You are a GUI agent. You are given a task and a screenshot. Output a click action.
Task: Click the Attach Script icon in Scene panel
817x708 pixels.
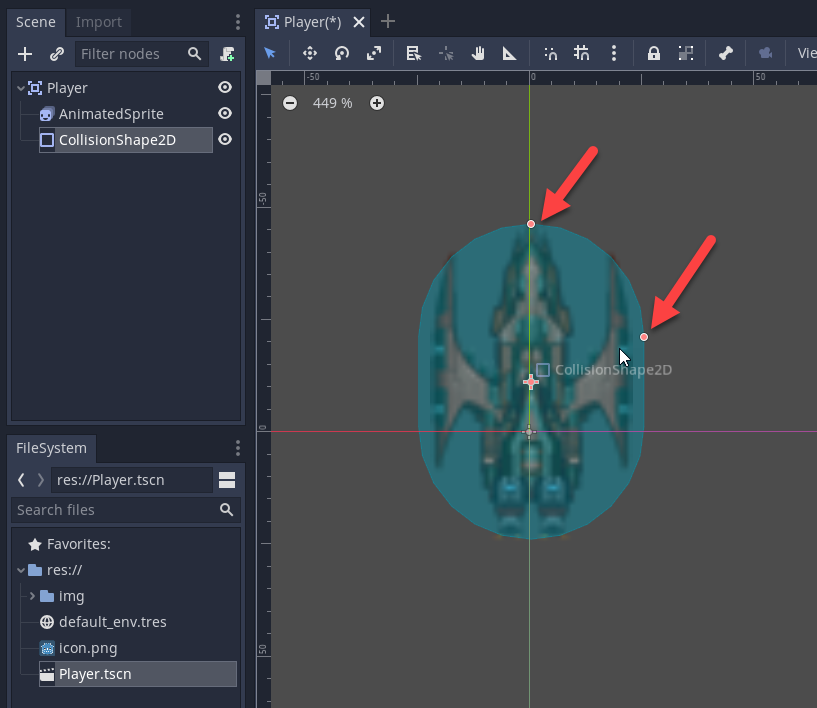click(x=228, y=54)
